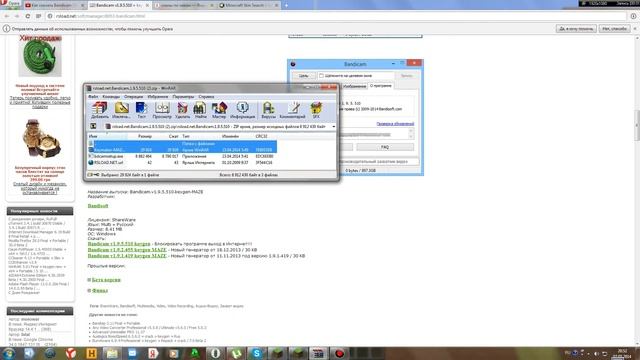640x360 pixels.
Task: Decline Opera usage data prompt (Нет, спасибо)
Action: (x=614, y=29)
